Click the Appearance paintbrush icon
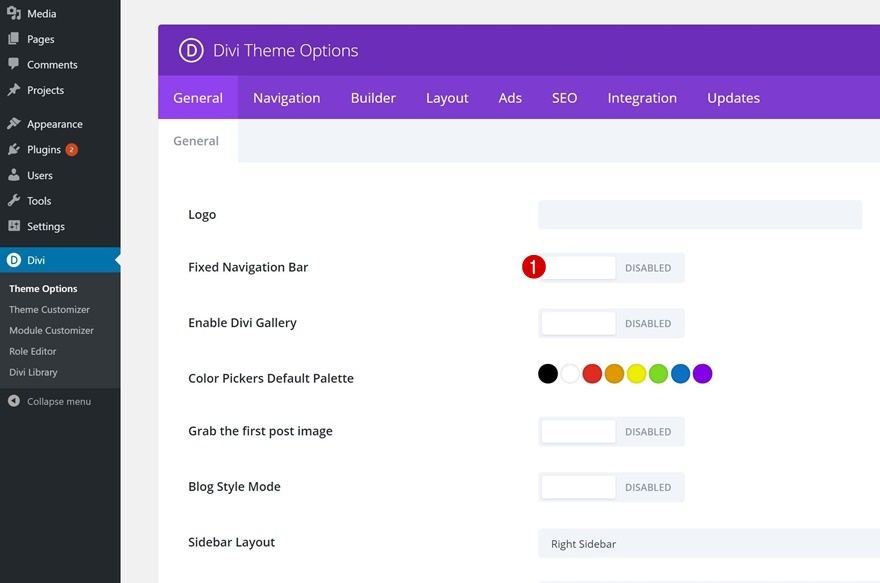 [14, 124]
